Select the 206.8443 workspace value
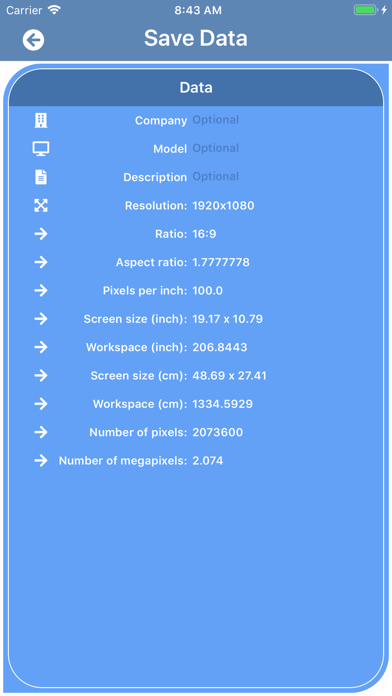This screenshot has height=696, width=392. coord(220,347)
